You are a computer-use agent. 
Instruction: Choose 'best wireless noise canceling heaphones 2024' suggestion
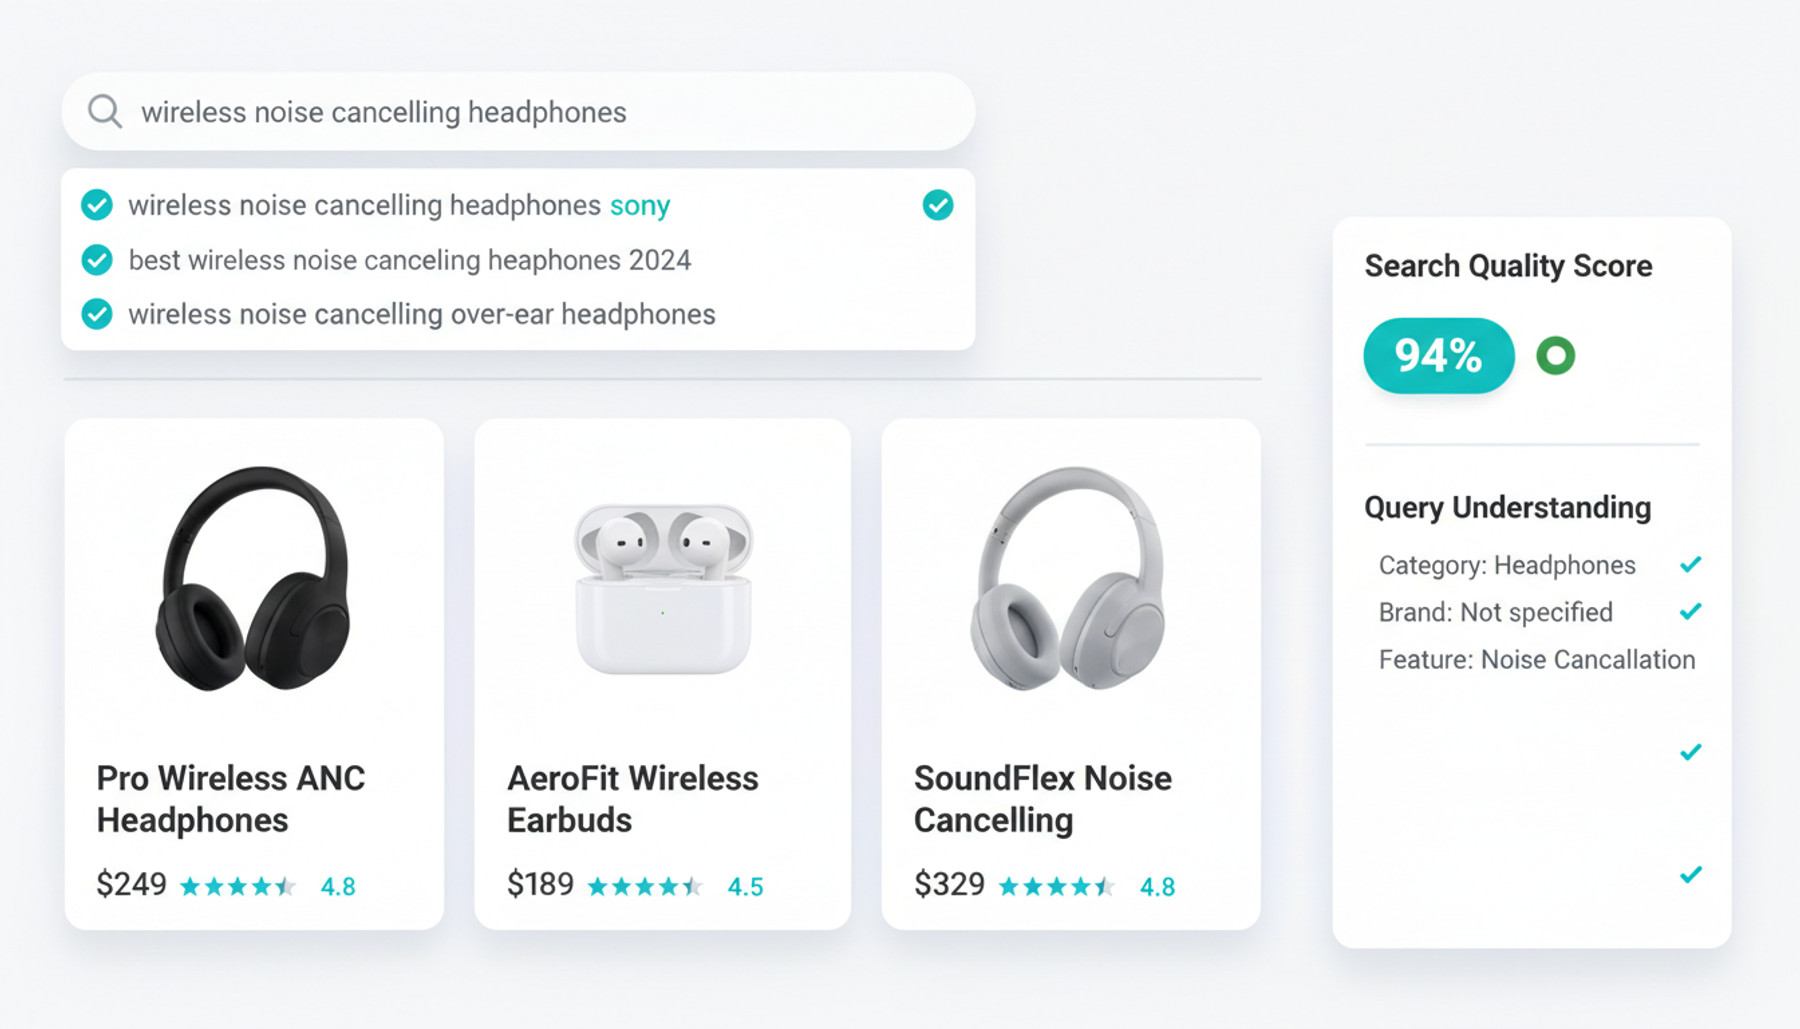(409, 260)
